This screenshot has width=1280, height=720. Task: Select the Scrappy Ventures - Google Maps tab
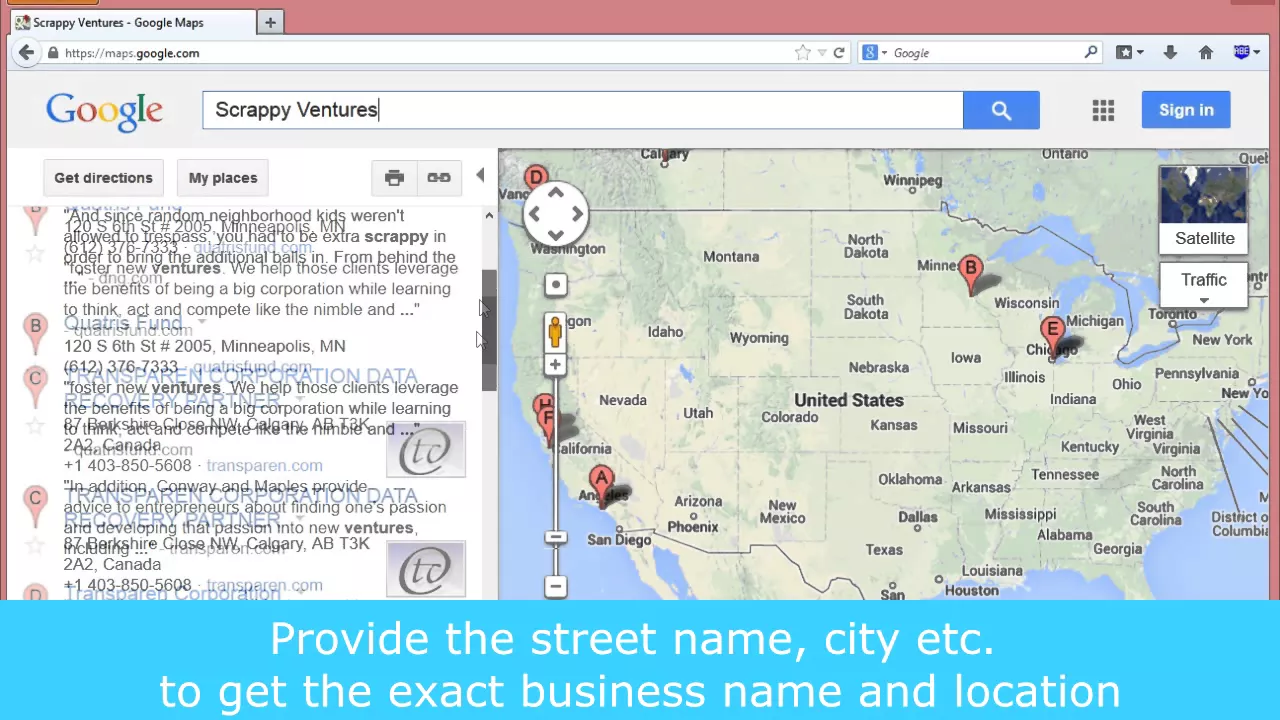pos(130,22)
